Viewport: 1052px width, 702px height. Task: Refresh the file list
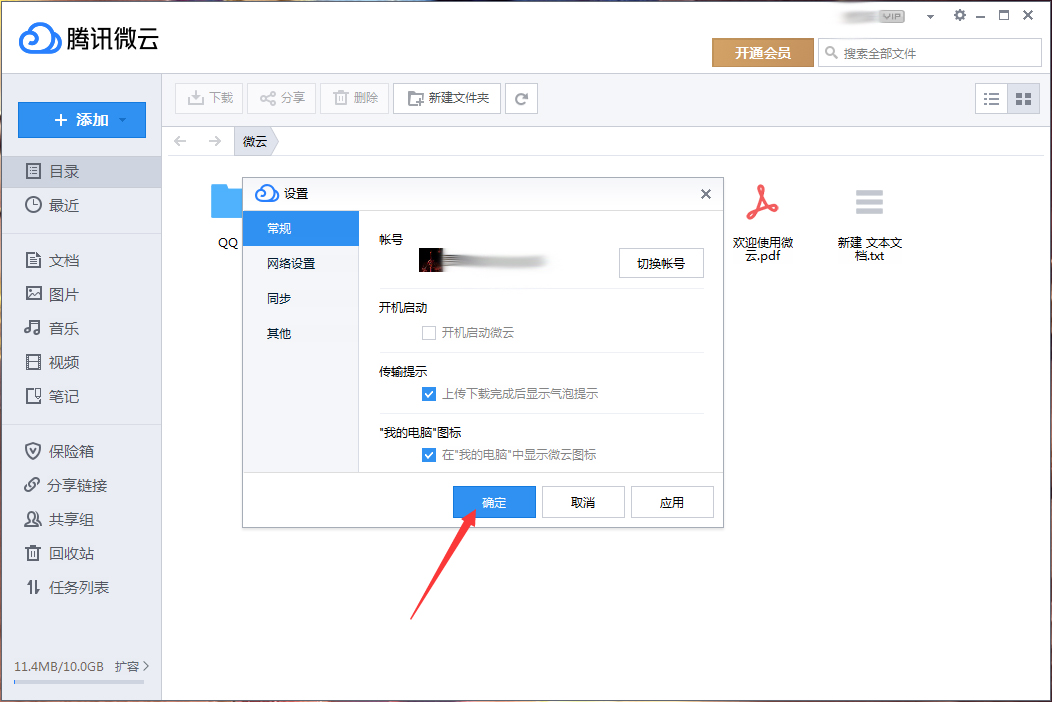point(521,98)
